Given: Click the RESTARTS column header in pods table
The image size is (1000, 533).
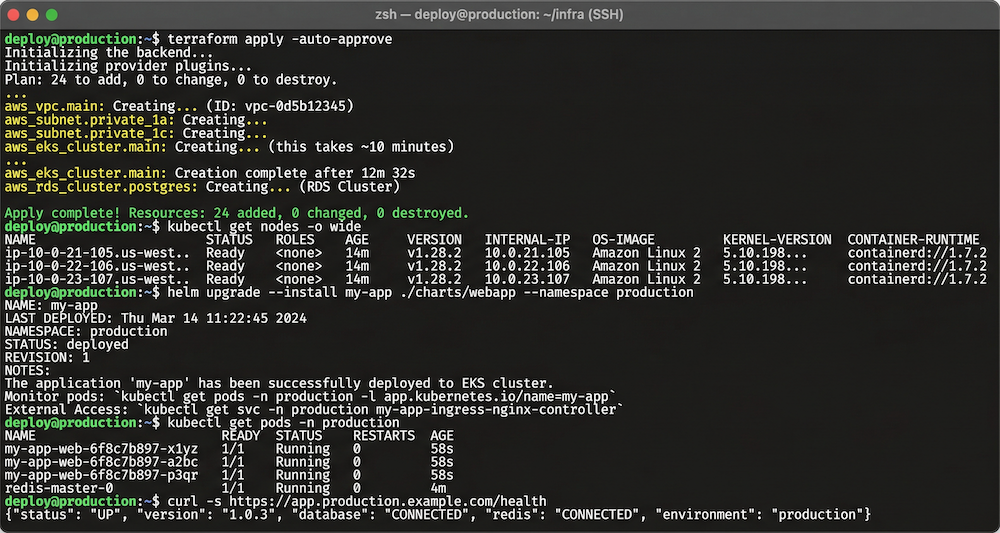Looking at the screenshot, I should click(383, 436).
